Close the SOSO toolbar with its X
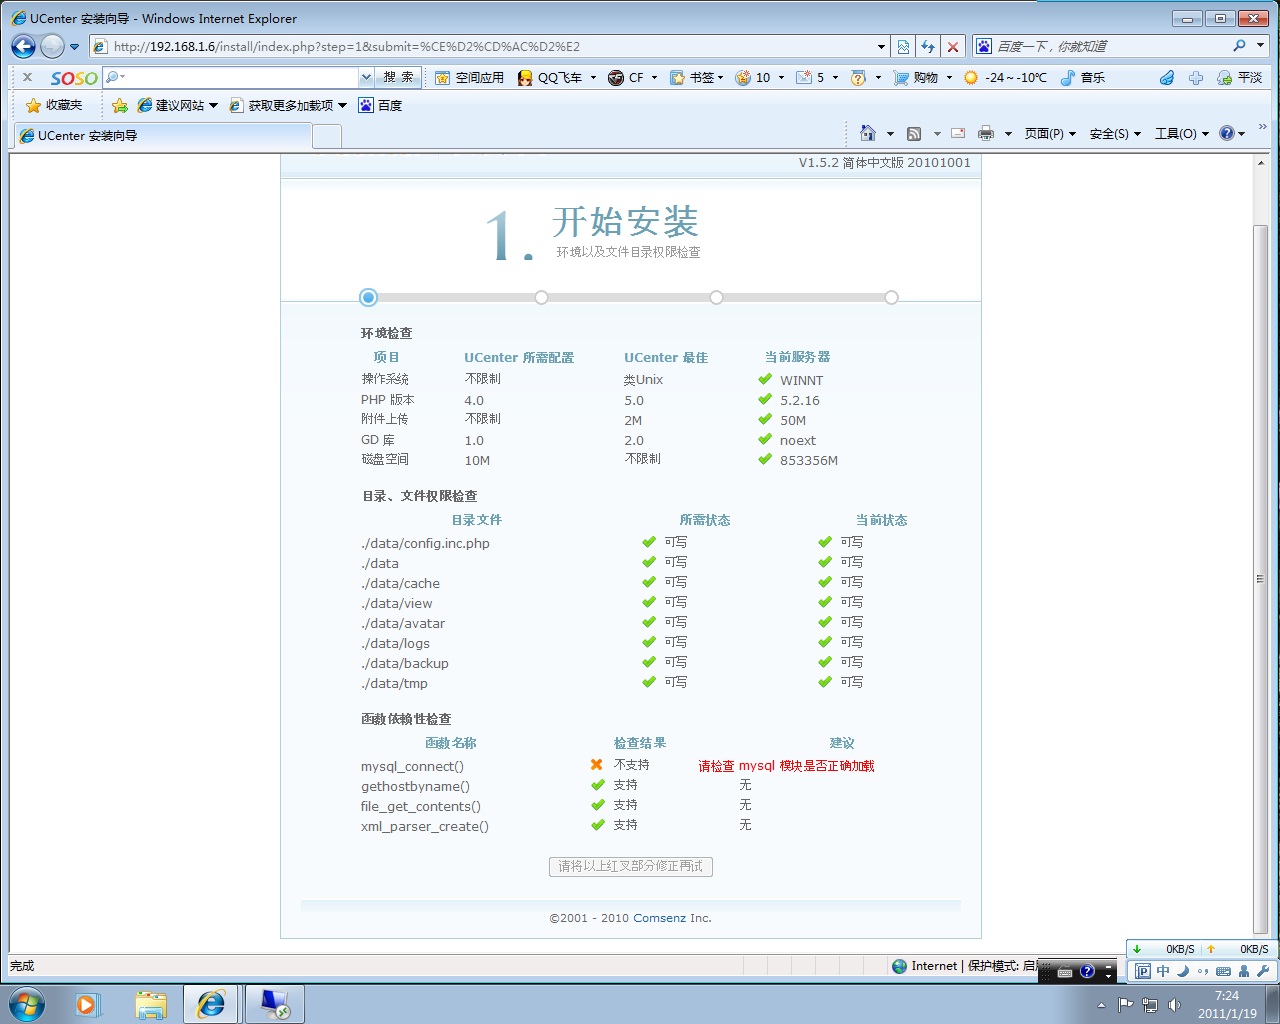This screenshot has height=1024, width=1280. (27, 77)
